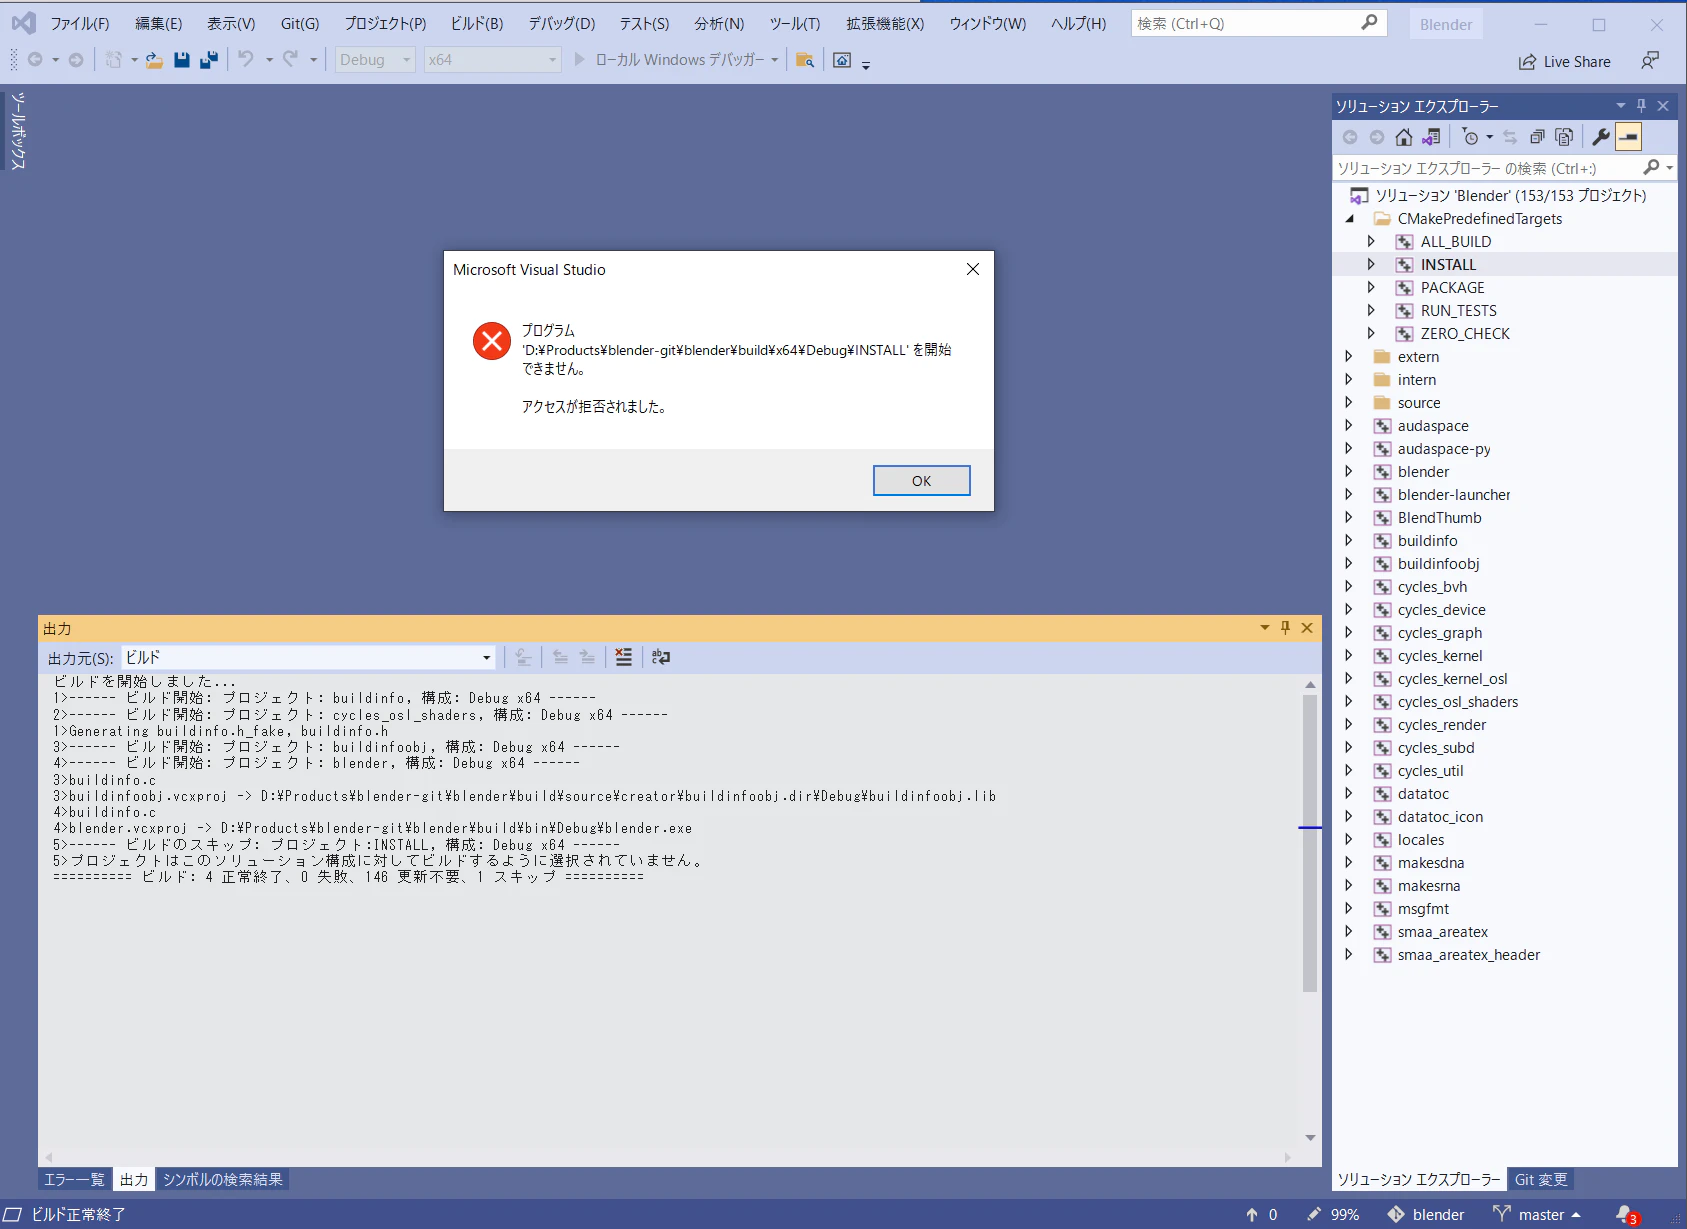The width and height of the screenshot is (1687, 1229).
Task: Toggle auto-hide pin on Solution Explorer panel
Action: coord(1641,105)
